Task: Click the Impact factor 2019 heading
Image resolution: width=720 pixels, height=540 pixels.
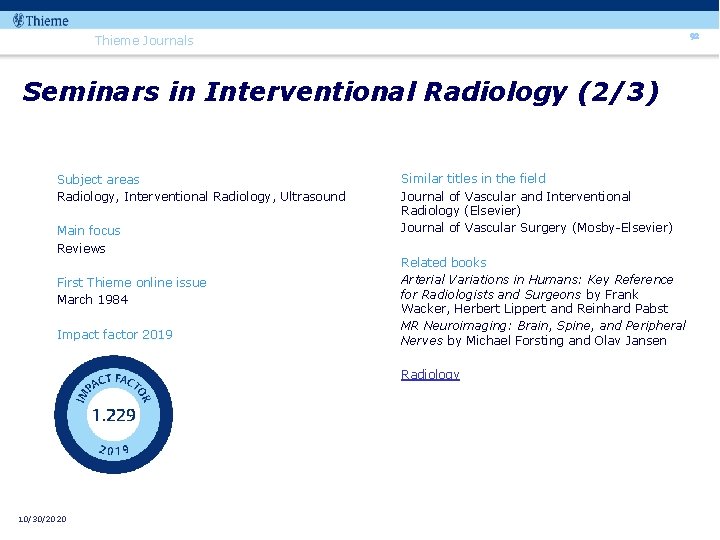Action: 115,334
